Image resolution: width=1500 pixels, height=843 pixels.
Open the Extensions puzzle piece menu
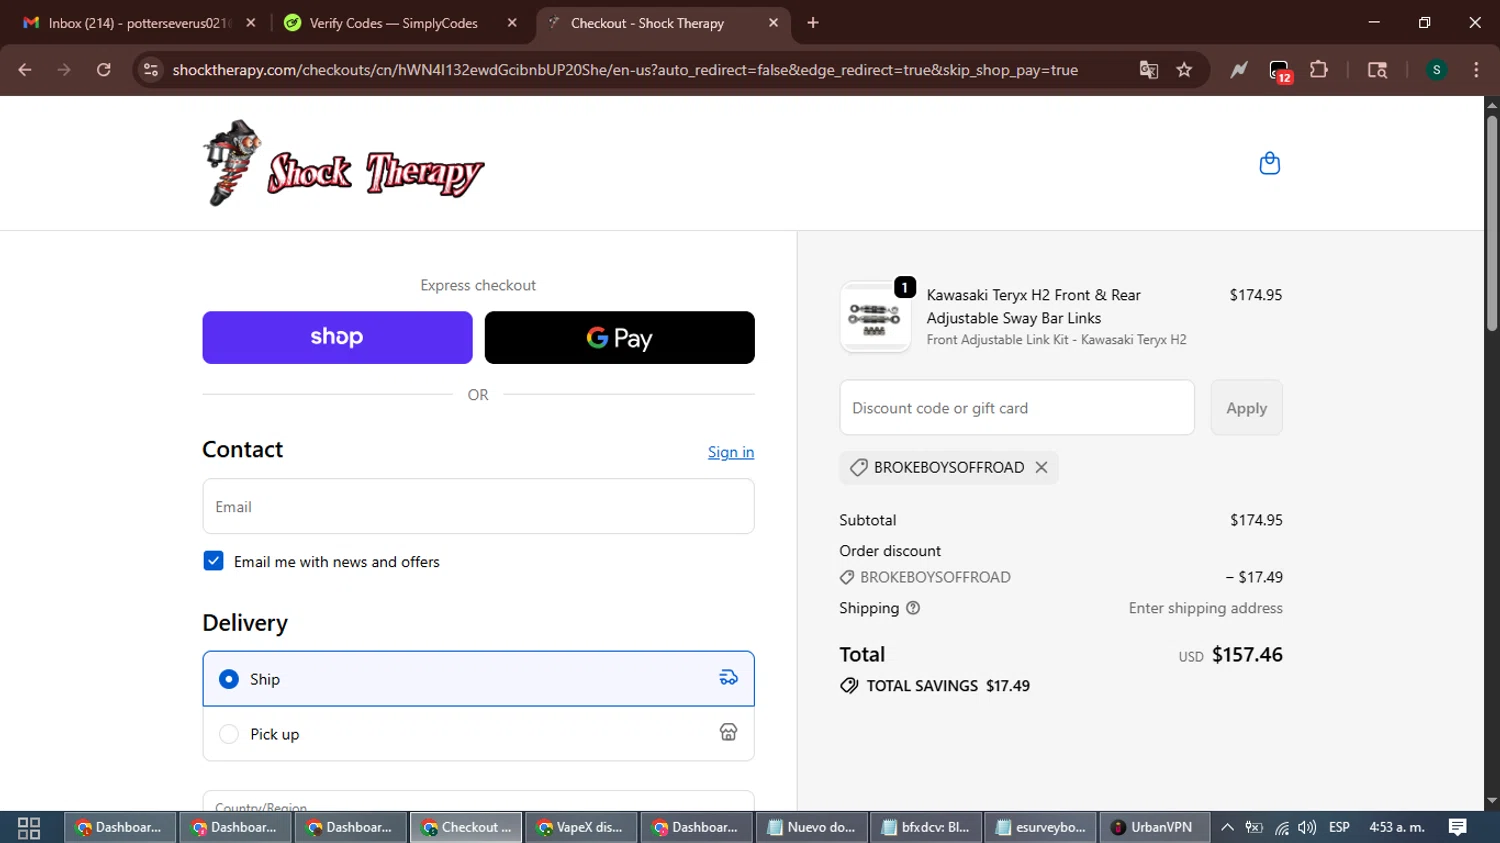[1319, 70]
